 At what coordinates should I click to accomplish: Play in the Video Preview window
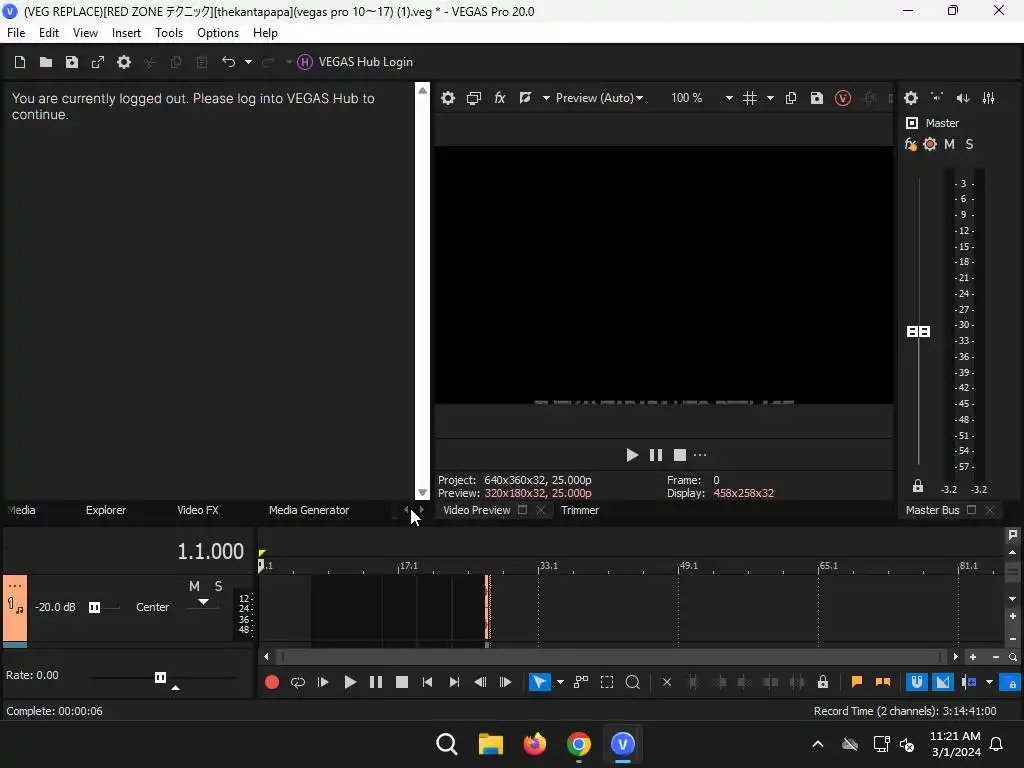632,455
